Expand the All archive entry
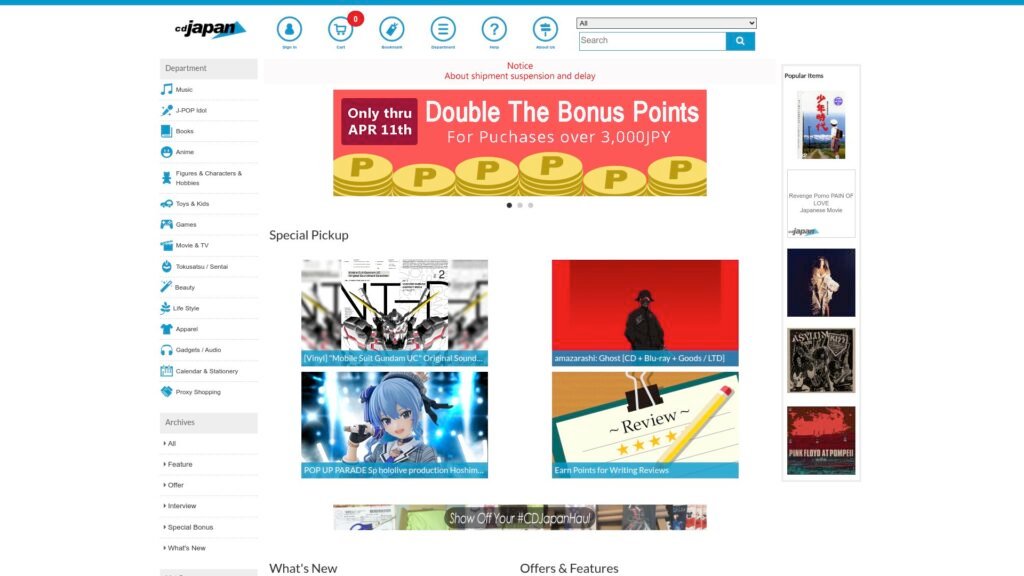This screenshot has height=576, width=1024. [170, 443]
